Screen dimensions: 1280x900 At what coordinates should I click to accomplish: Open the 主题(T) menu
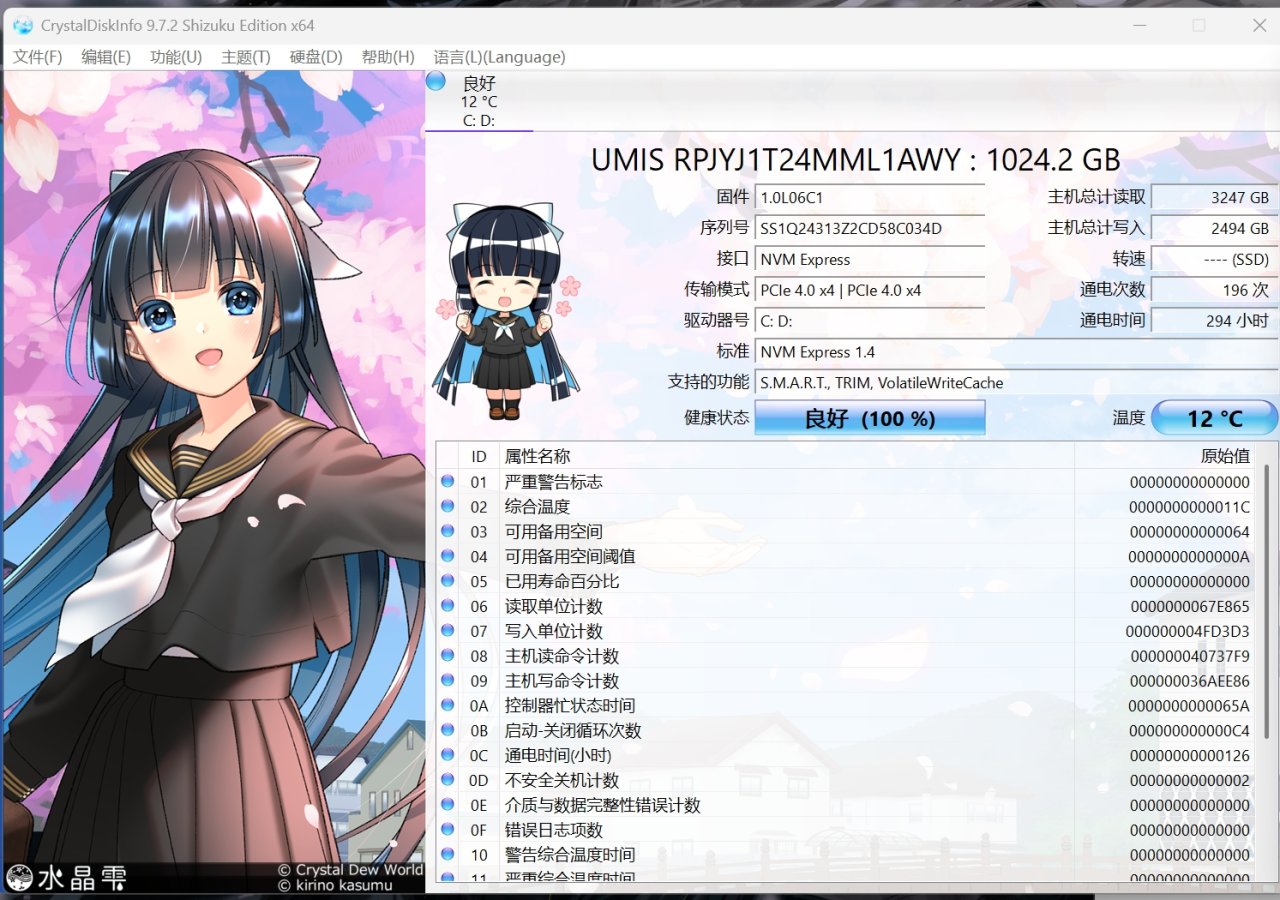pos(246,57)
